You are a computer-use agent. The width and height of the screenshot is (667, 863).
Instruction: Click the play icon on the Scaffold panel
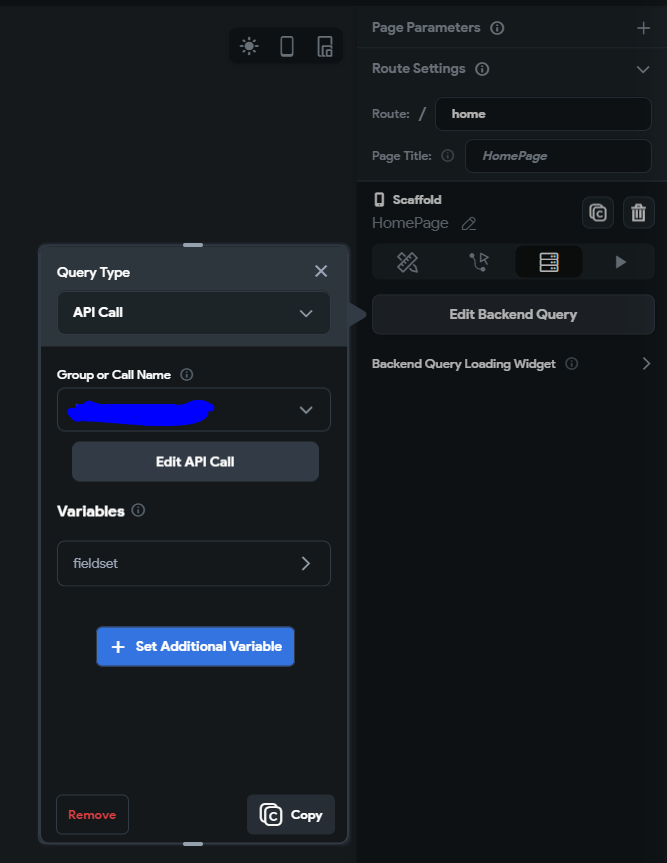click(618, 261)
